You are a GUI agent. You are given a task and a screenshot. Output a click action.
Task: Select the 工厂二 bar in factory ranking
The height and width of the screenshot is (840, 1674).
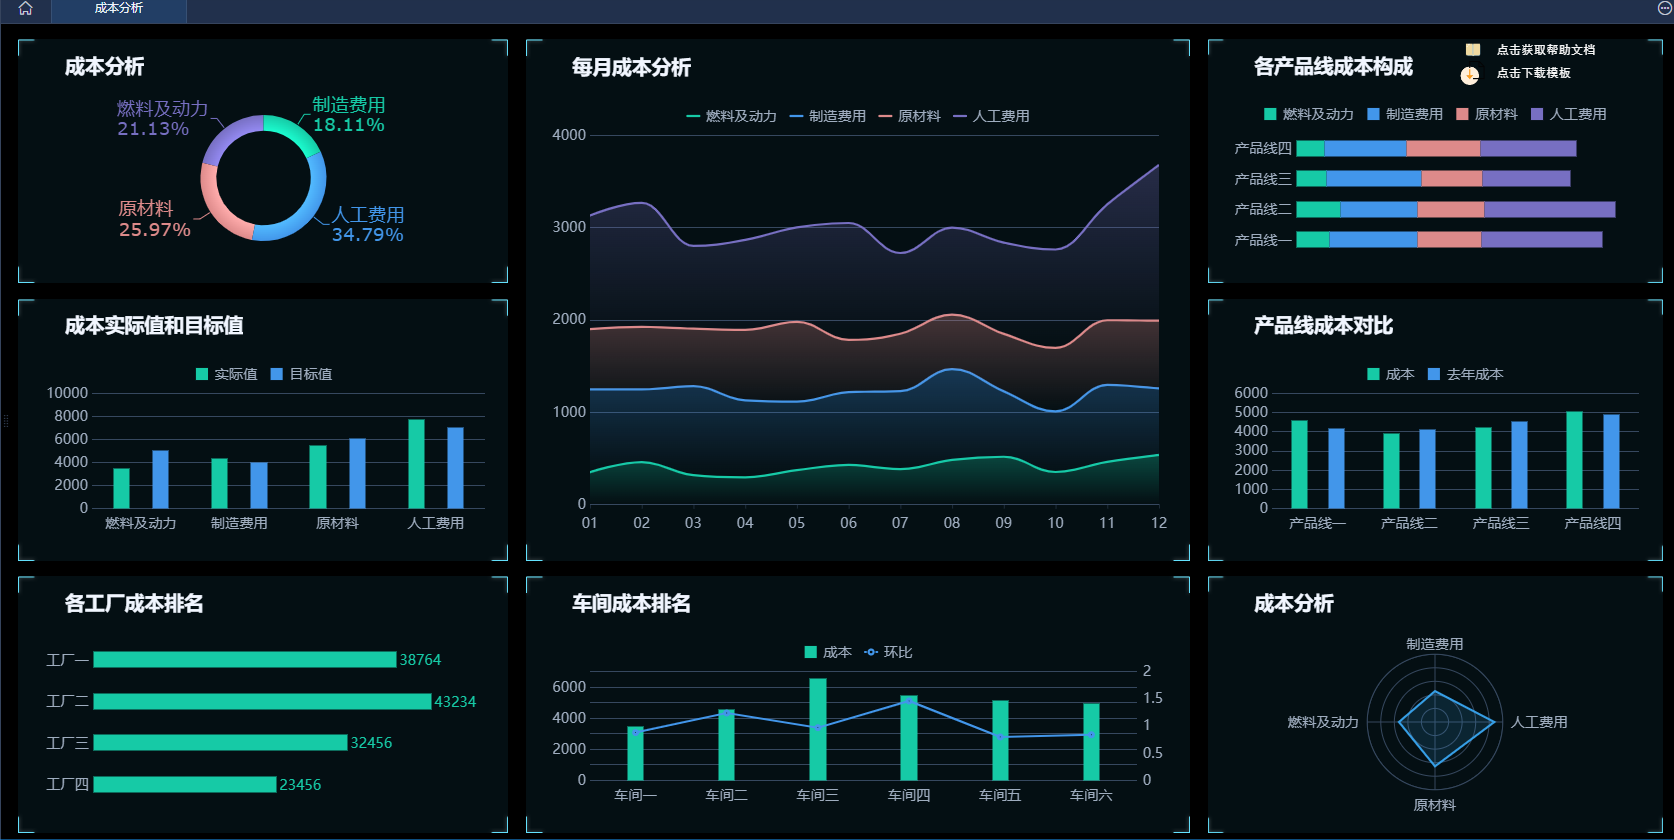pyautogui.click(x=262, y=702)
